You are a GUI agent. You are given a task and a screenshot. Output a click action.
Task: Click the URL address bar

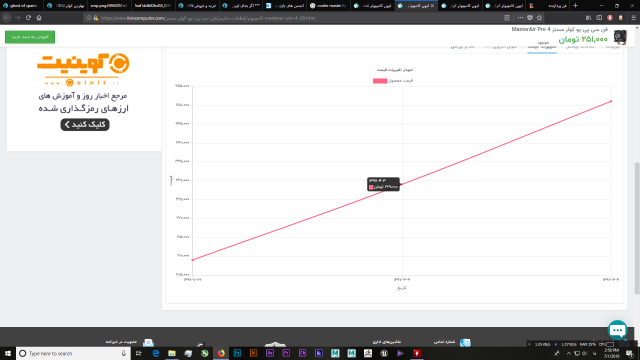pos(294,18)
